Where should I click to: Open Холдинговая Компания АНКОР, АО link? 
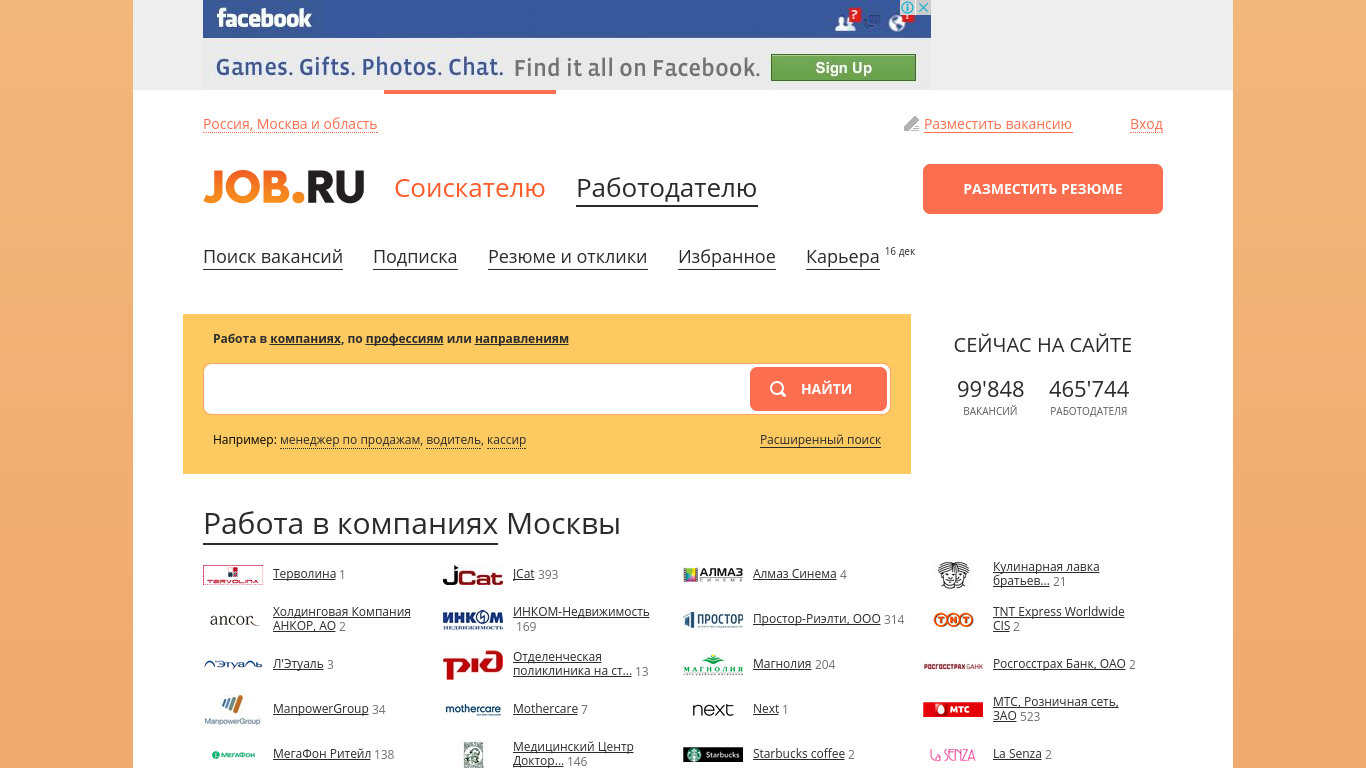tap(341, 619)
